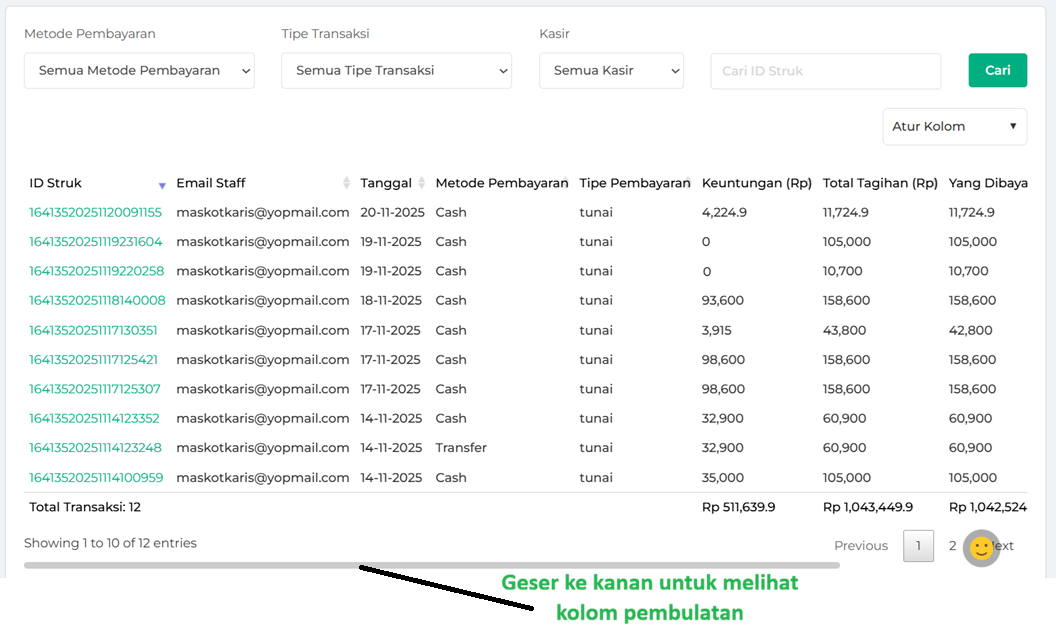Viewport: 1057px width, 643px height.
Task: Open receipt 16413520251114123248 with Transfer payment
Action: (x=95, y=448)
